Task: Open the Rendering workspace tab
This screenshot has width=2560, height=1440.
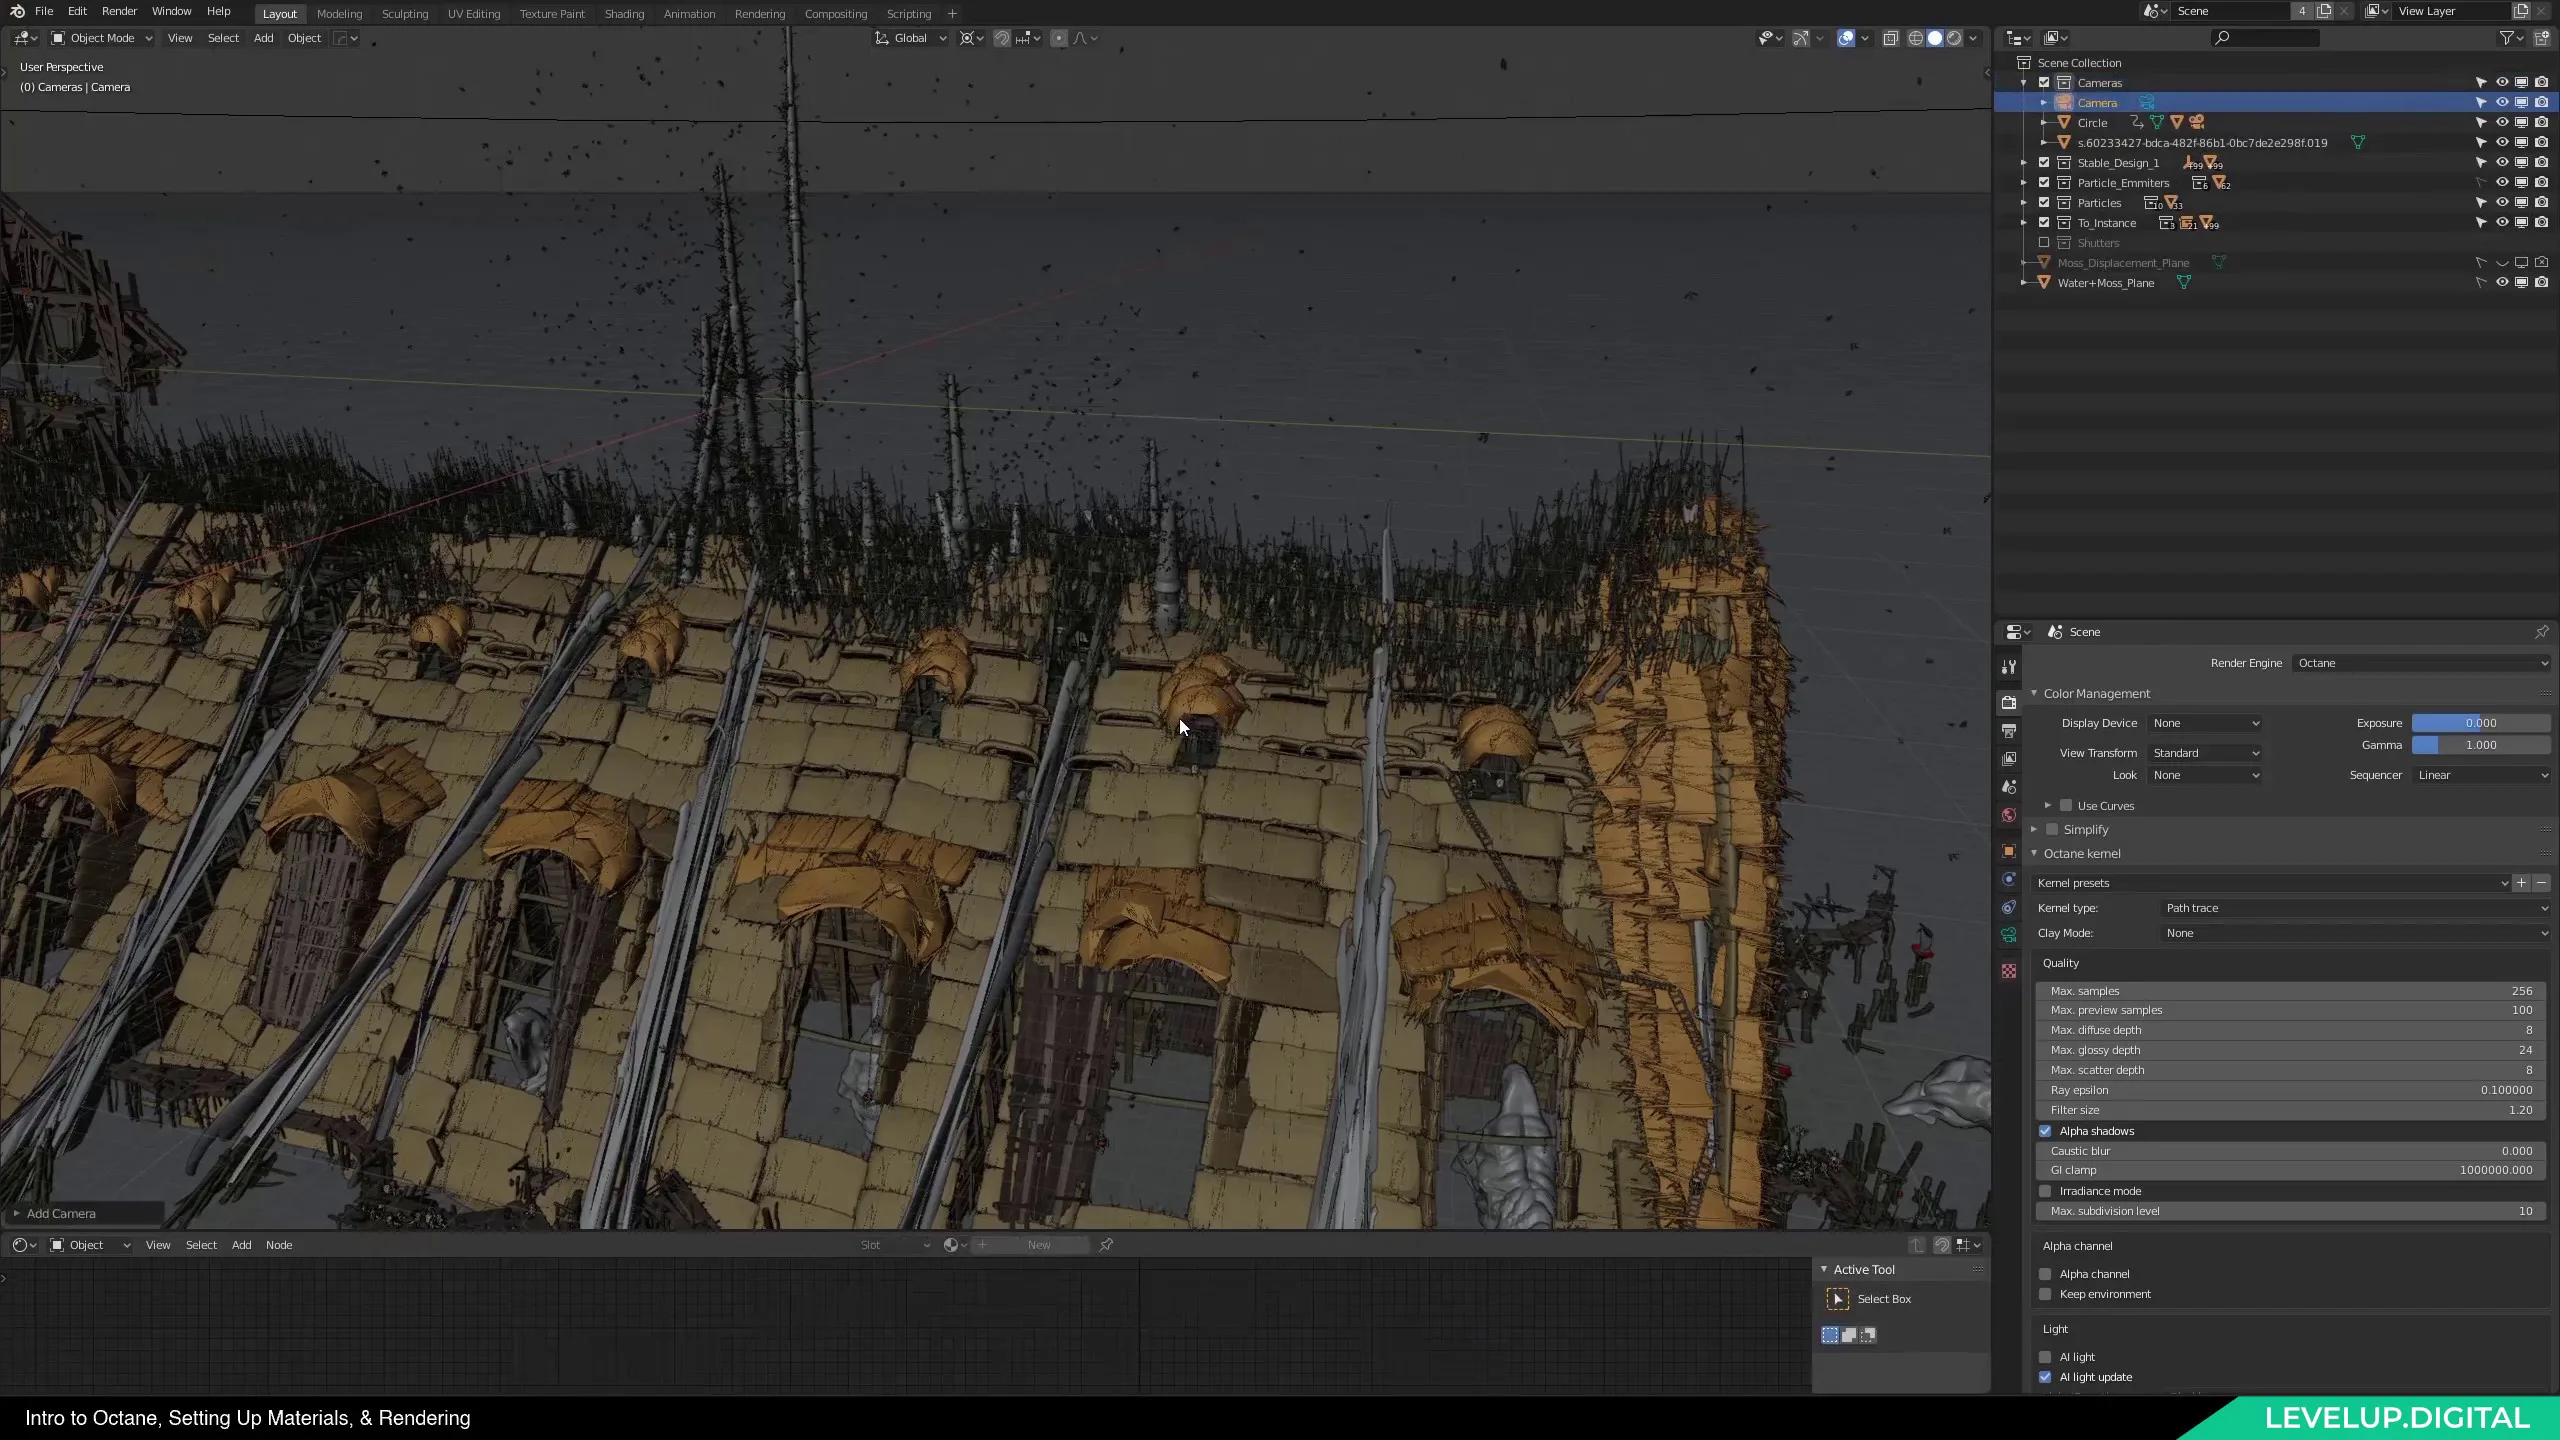Action: click(x=760, y=12)
